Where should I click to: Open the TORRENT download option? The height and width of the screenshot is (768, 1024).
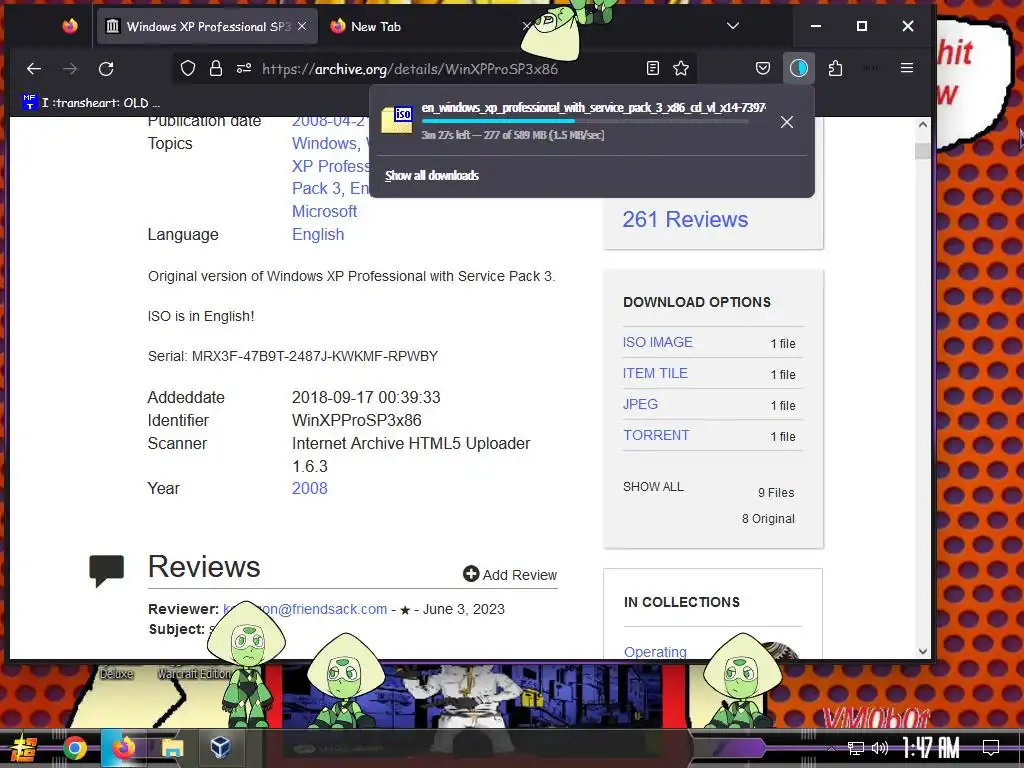656,435
